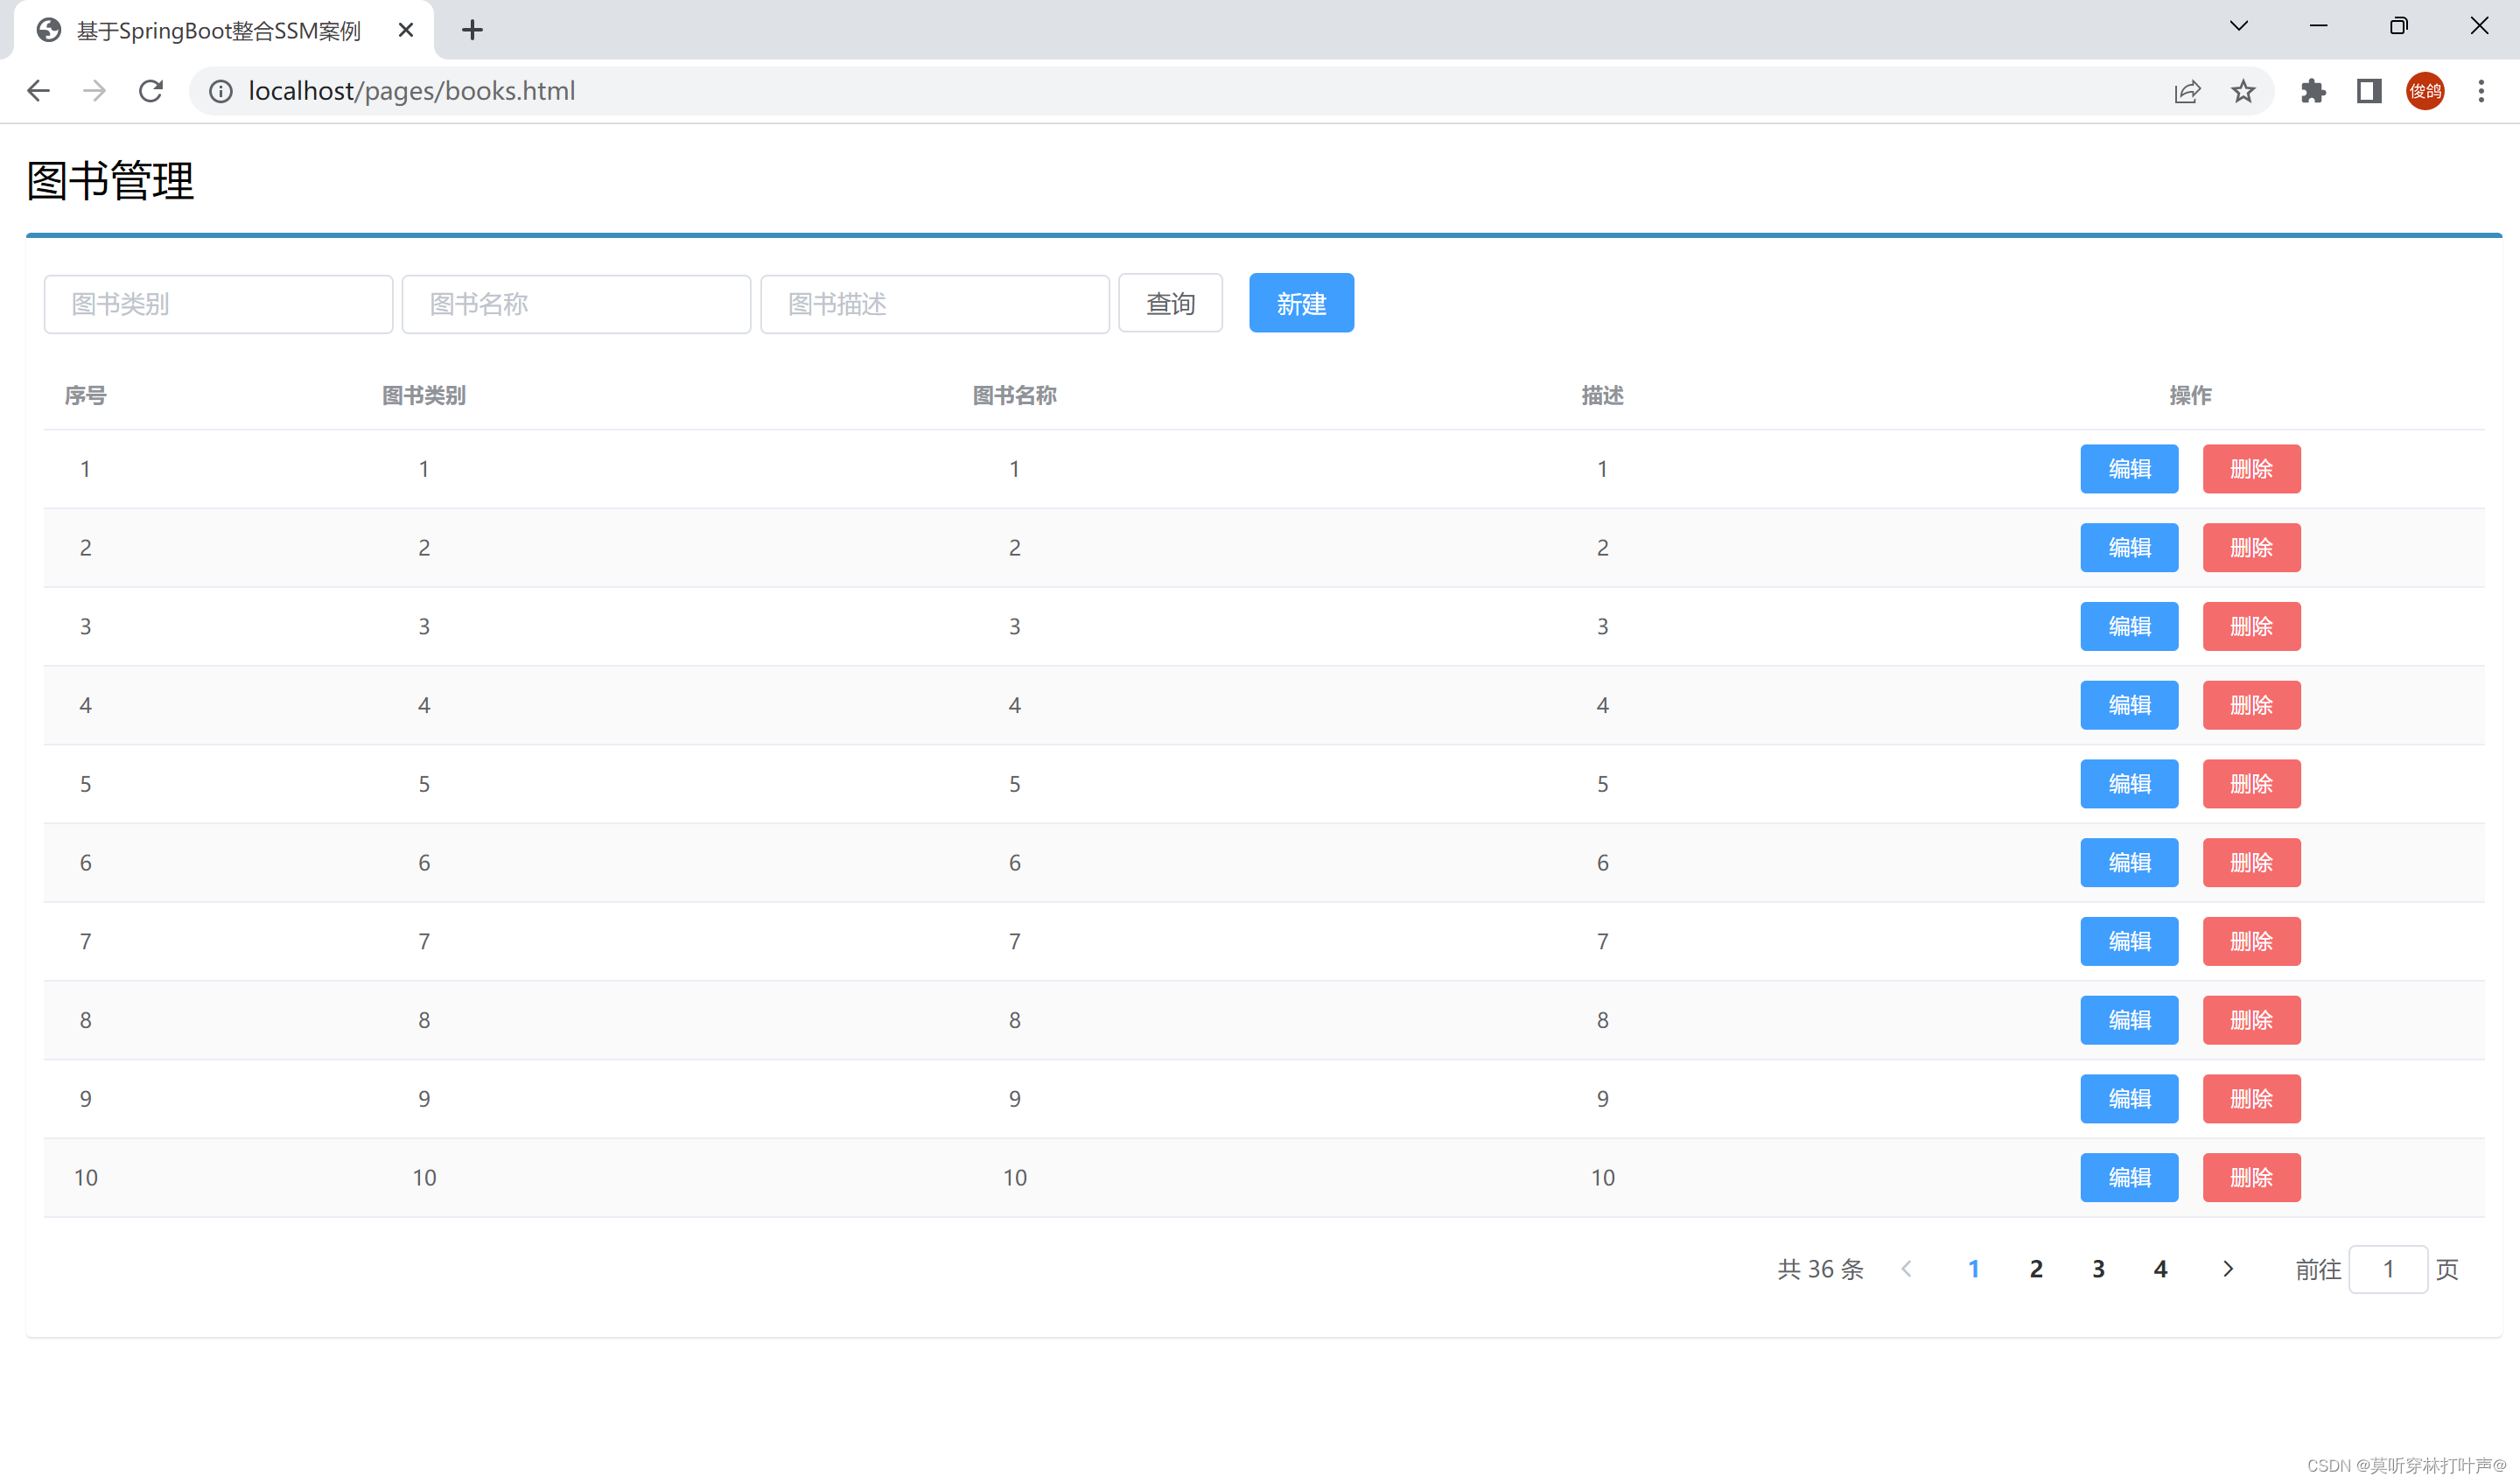2520x1483 pixels.
Task: Delete the book in row 6
Action: 2251,863
